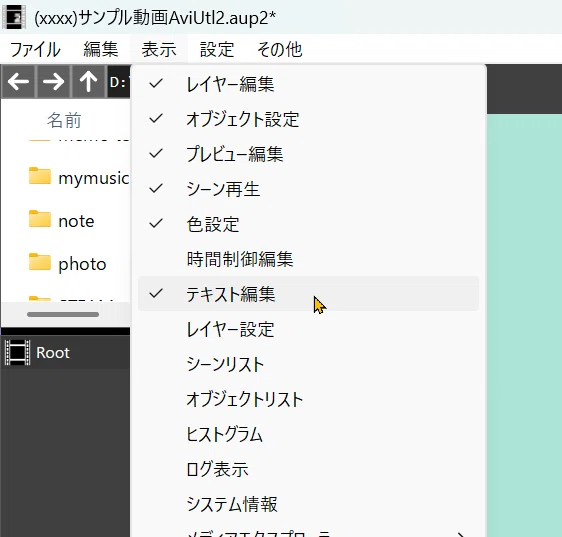Image resolution: width=562 pixels, height=537 pixels.
Task: Open the 編集 menu
Action: point(100,49)
